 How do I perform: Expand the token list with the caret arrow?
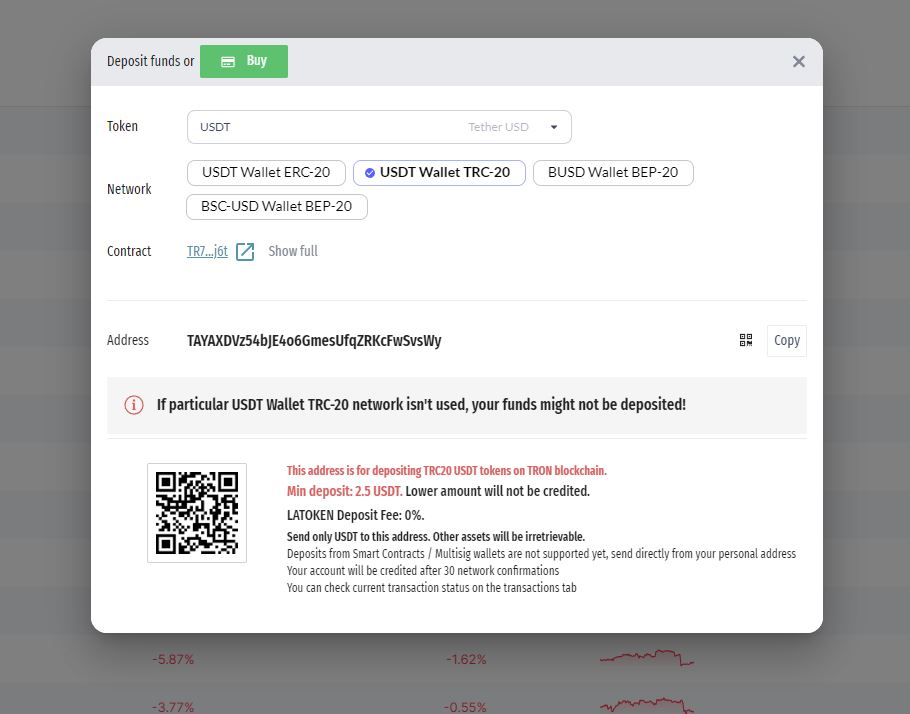[x=553, y=127]
